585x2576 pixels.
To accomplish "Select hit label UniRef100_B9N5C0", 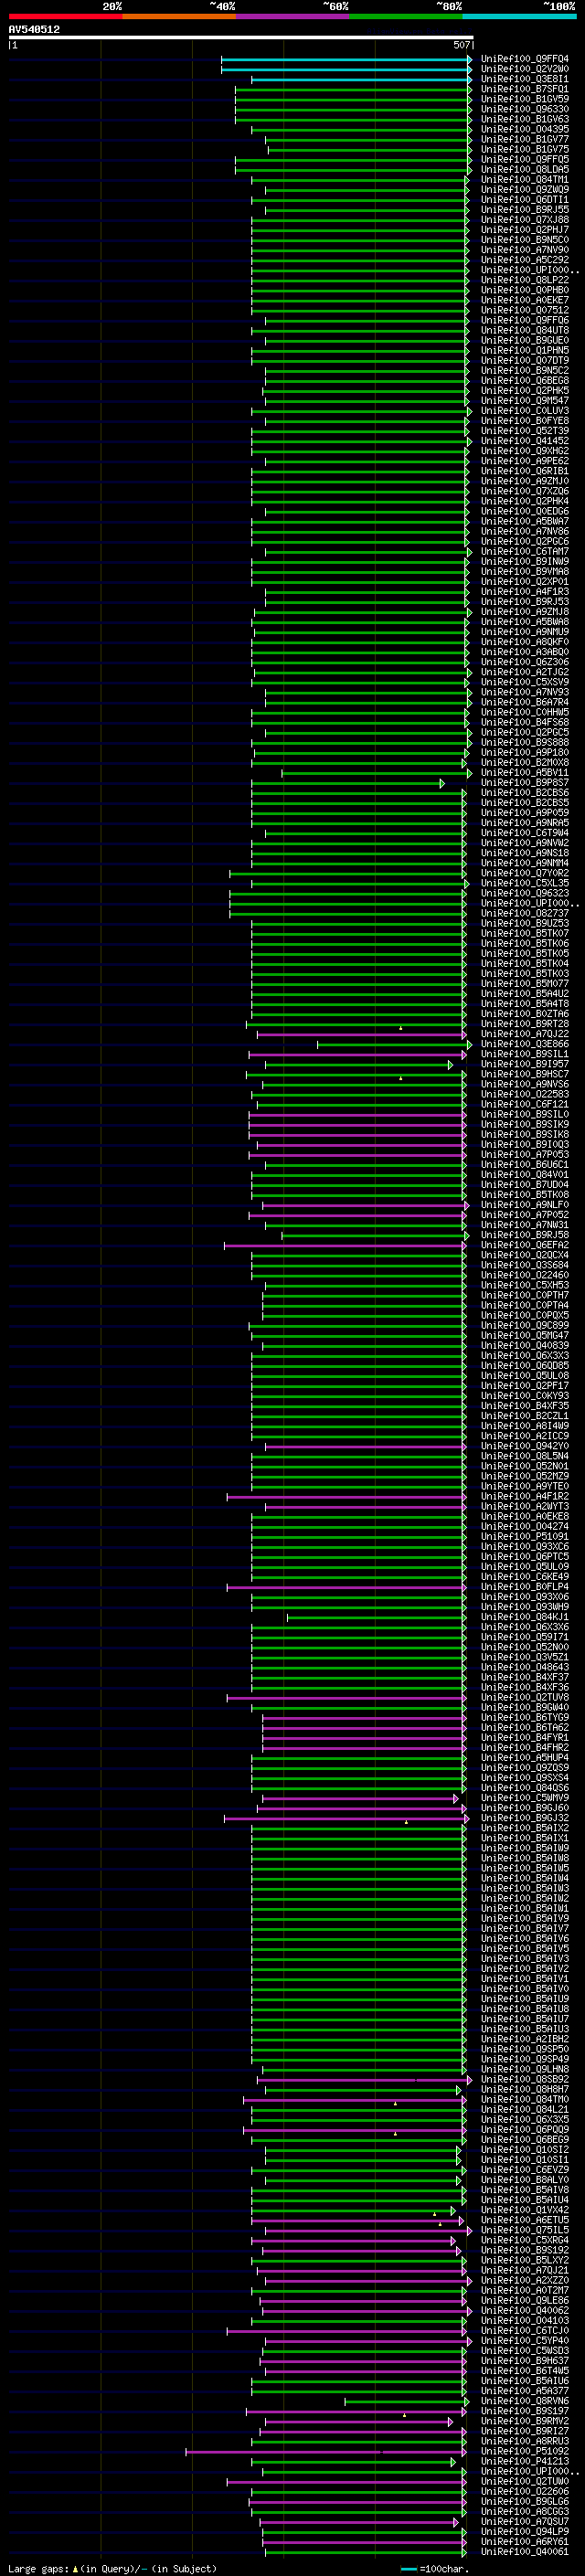I will pyautogui.click(x=525, y=239).
